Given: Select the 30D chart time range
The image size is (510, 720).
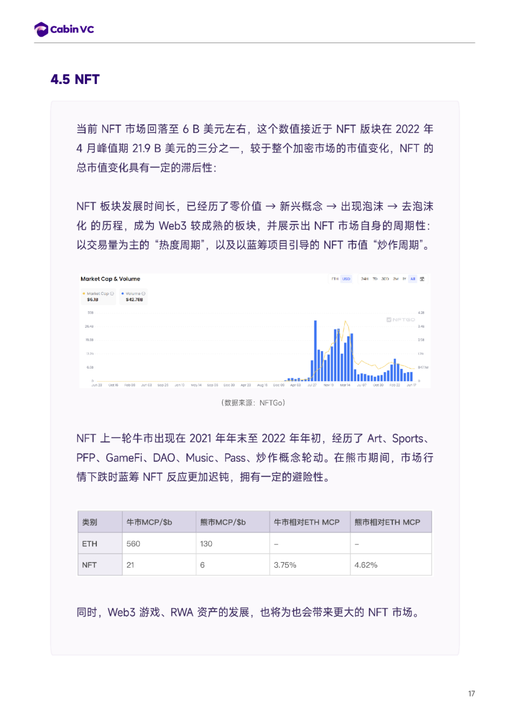Looking at the screenshot, I should (x=385, y=279).
